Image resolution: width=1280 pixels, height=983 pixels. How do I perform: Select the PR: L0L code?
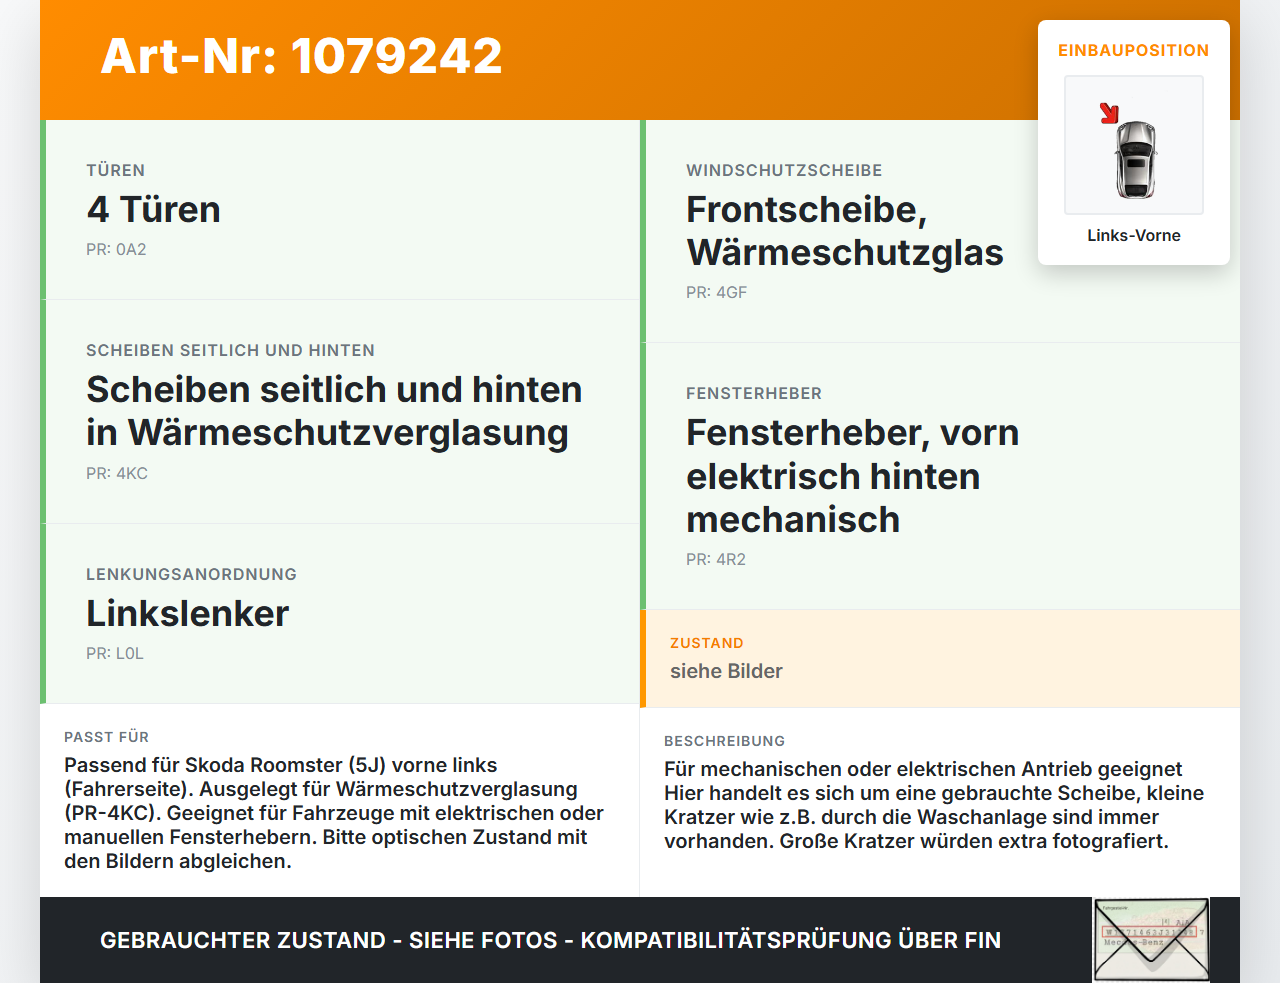pos(115,654)
